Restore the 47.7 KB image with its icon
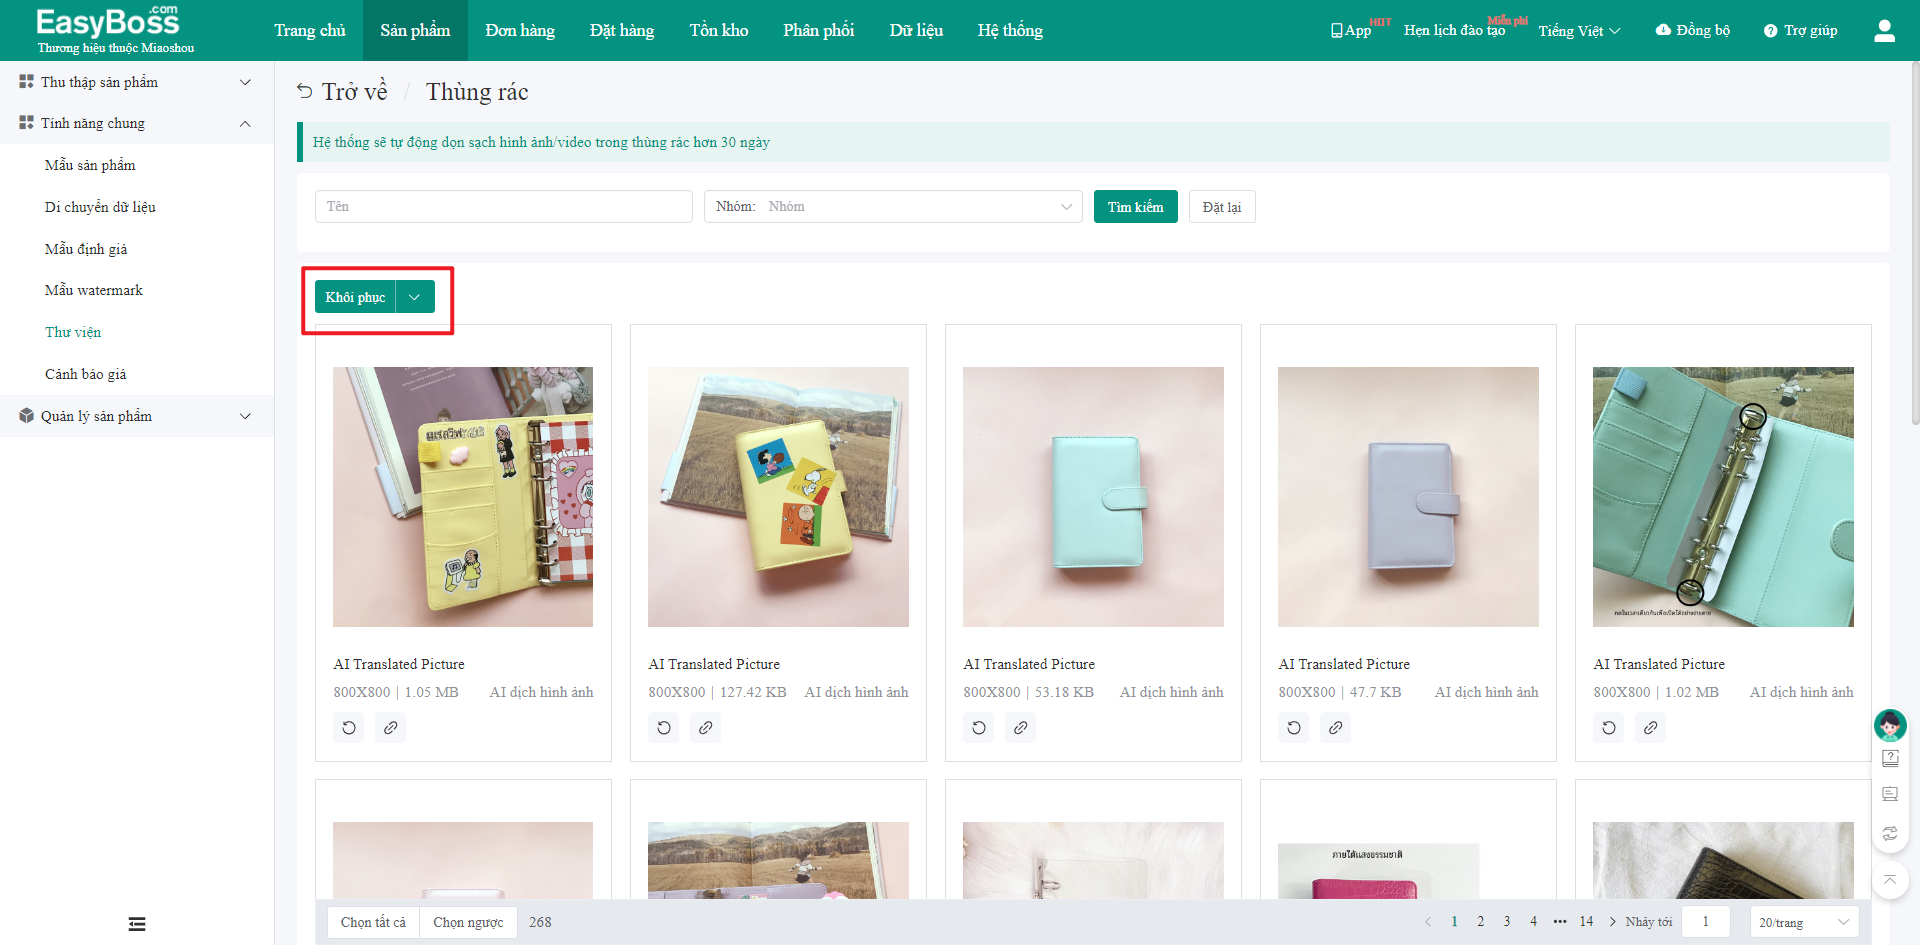Viewport: 1920px width, 945px height. pyautogui.click(x=1294, y=728)
